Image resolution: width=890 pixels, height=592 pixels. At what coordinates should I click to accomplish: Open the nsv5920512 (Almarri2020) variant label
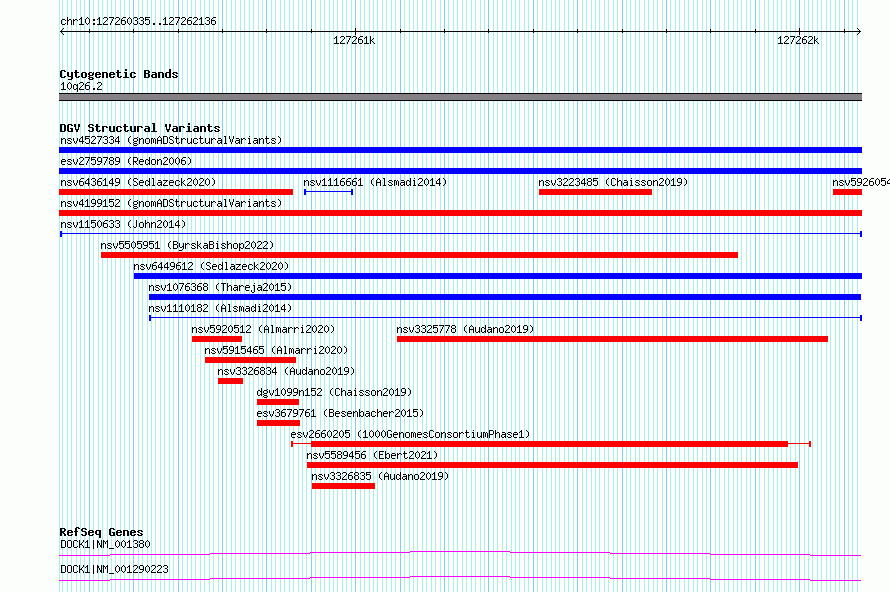tap(263, 329)
